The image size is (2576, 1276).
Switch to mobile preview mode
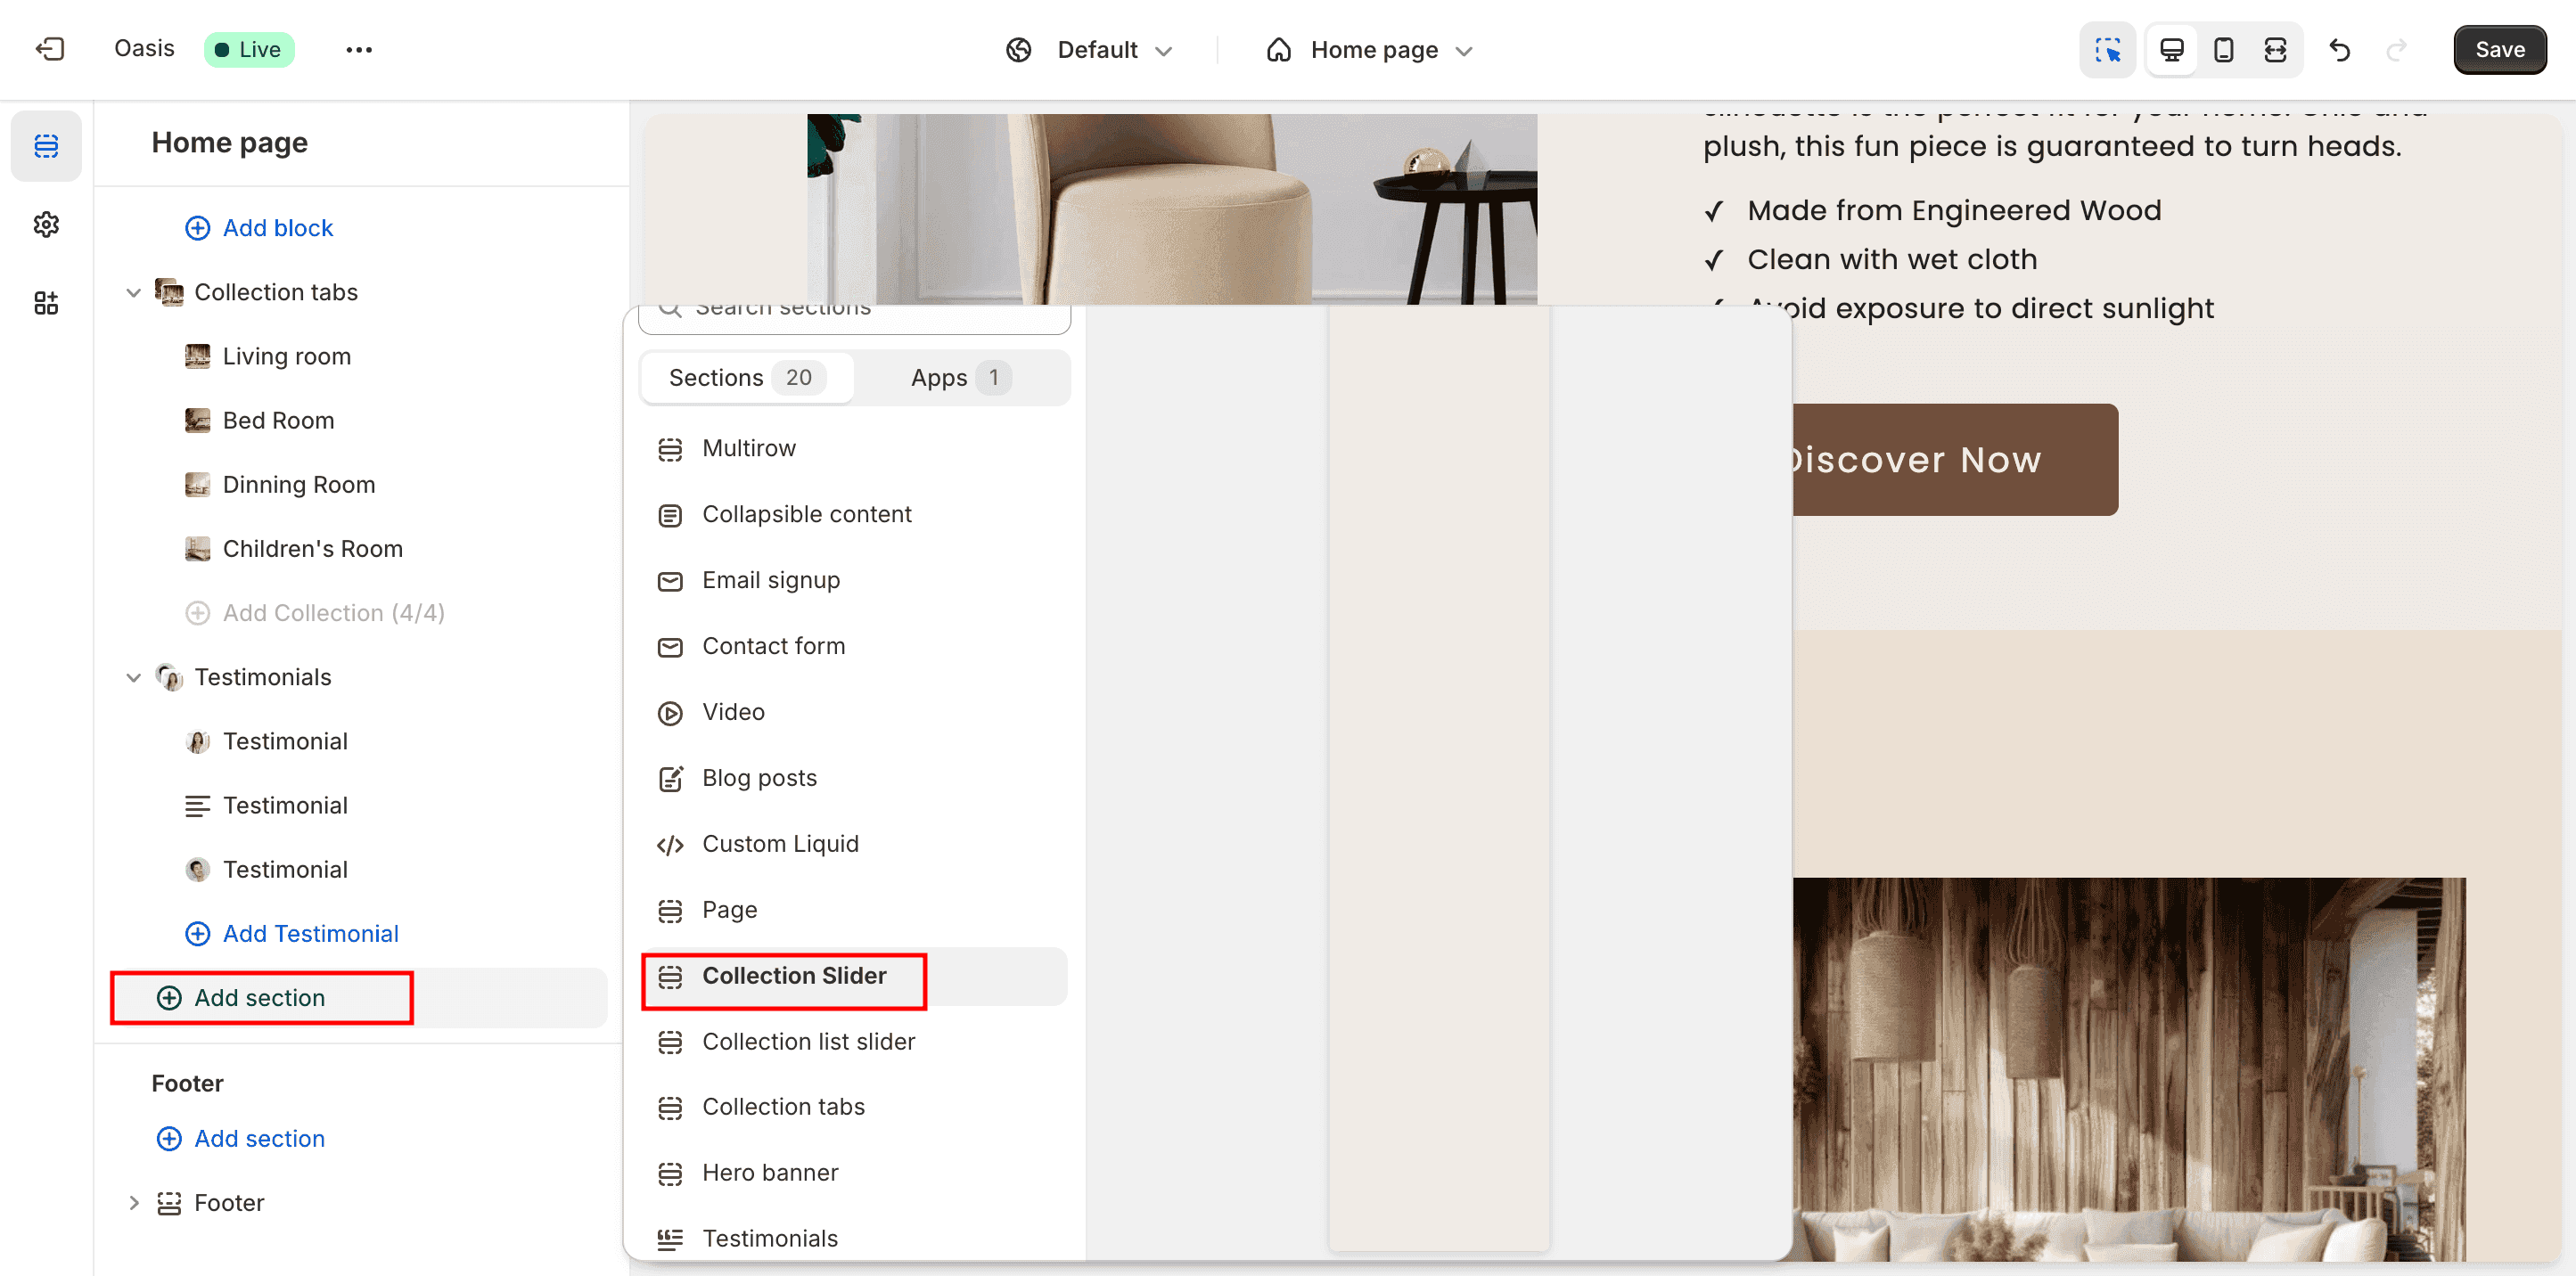(x=2222, y=49)
